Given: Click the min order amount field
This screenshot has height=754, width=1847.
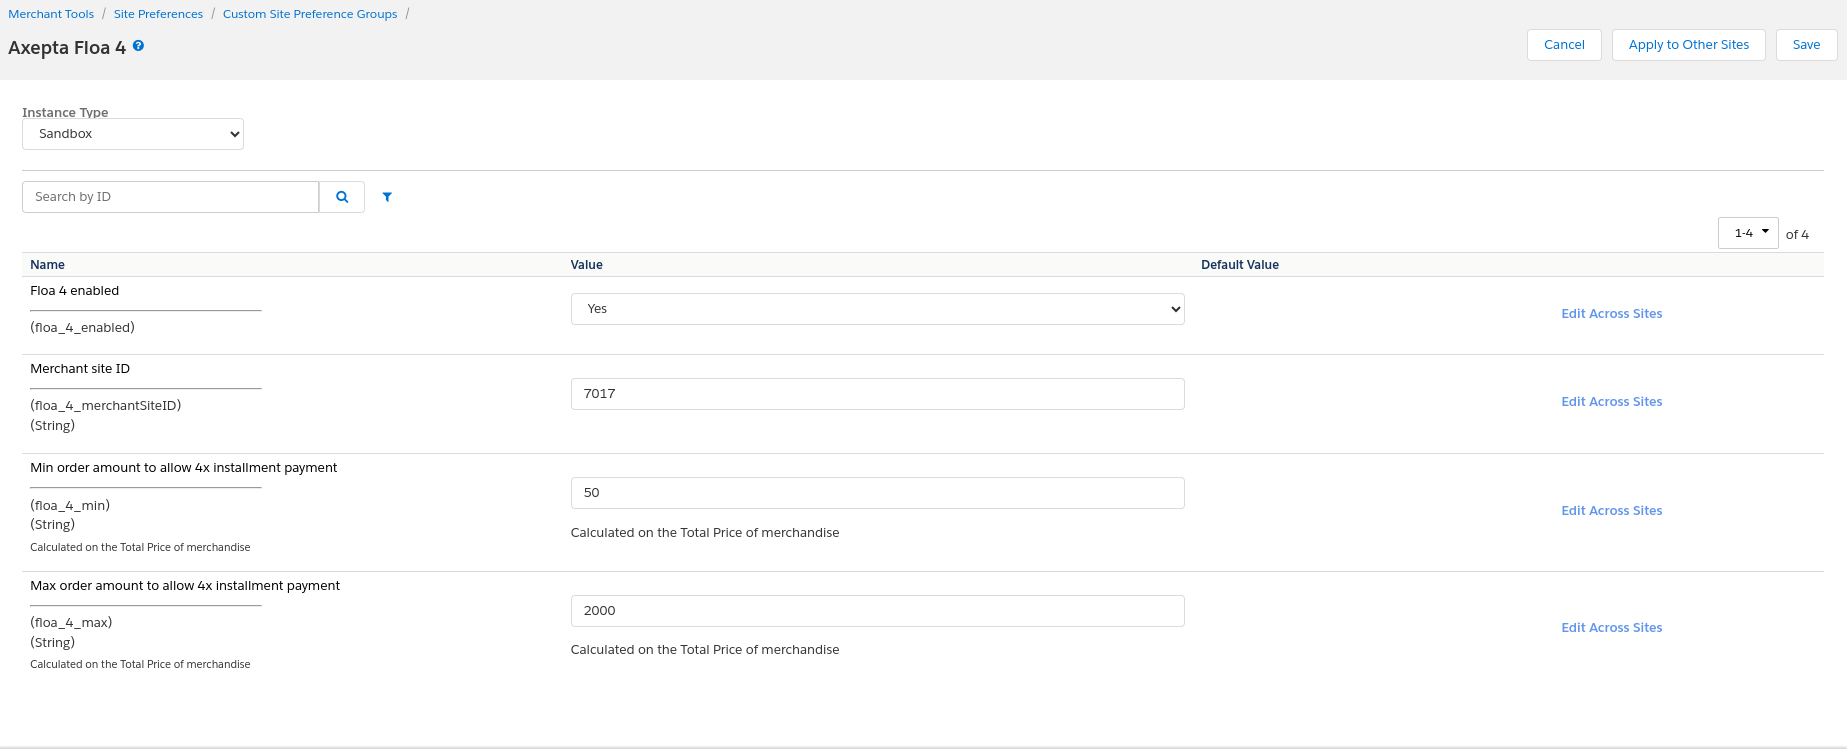Looking at the screenshot, I should (x=877, y=493).
